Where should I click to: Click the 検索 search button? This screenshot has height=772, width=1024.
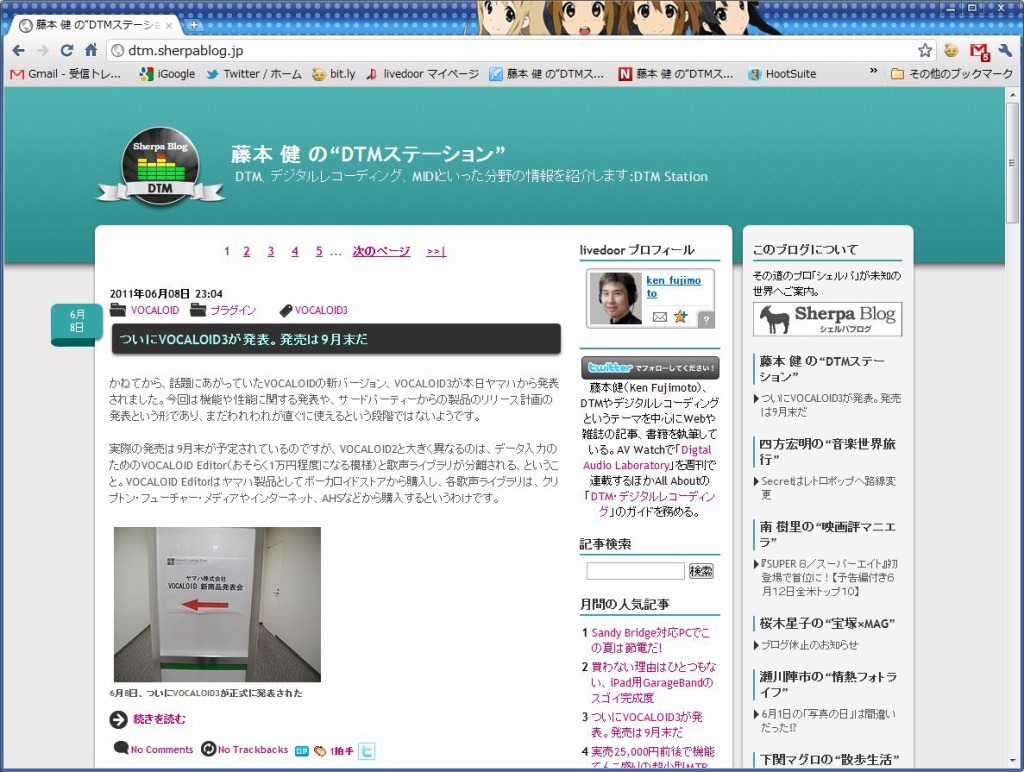pos(701,571)
